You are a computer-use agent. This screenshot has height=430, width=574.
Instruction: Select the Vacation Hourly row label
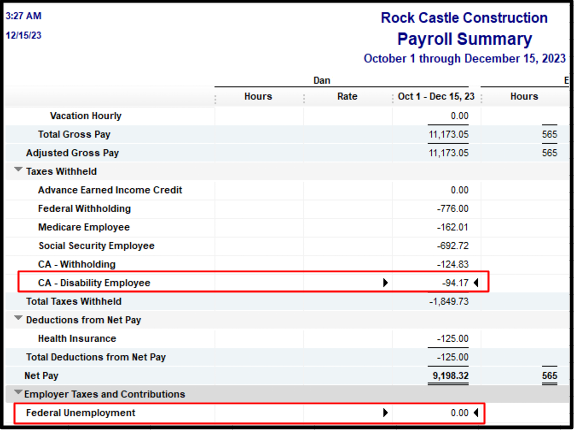click(86, 116)
